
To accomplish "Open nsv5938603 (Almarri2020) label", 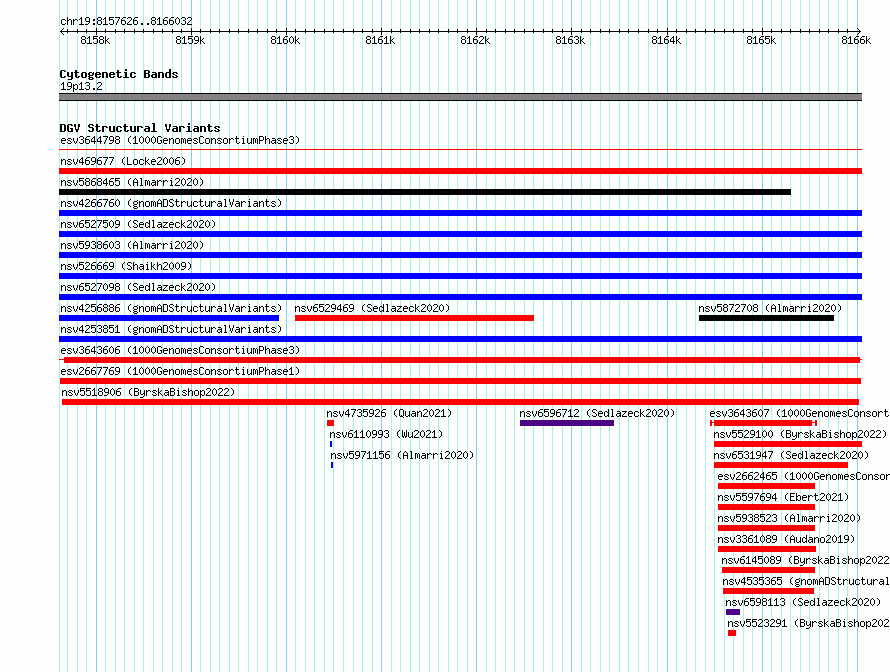I will (132, 245).
